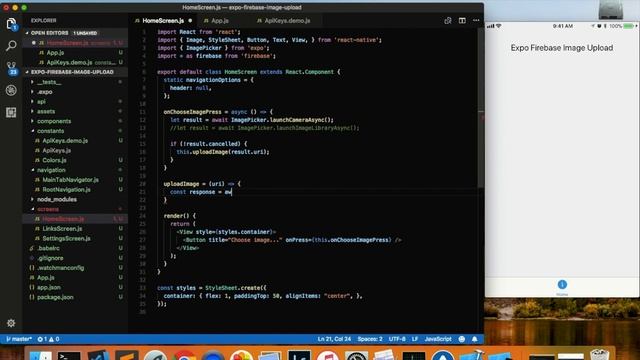Open the Debug view icon

point(11,90)
